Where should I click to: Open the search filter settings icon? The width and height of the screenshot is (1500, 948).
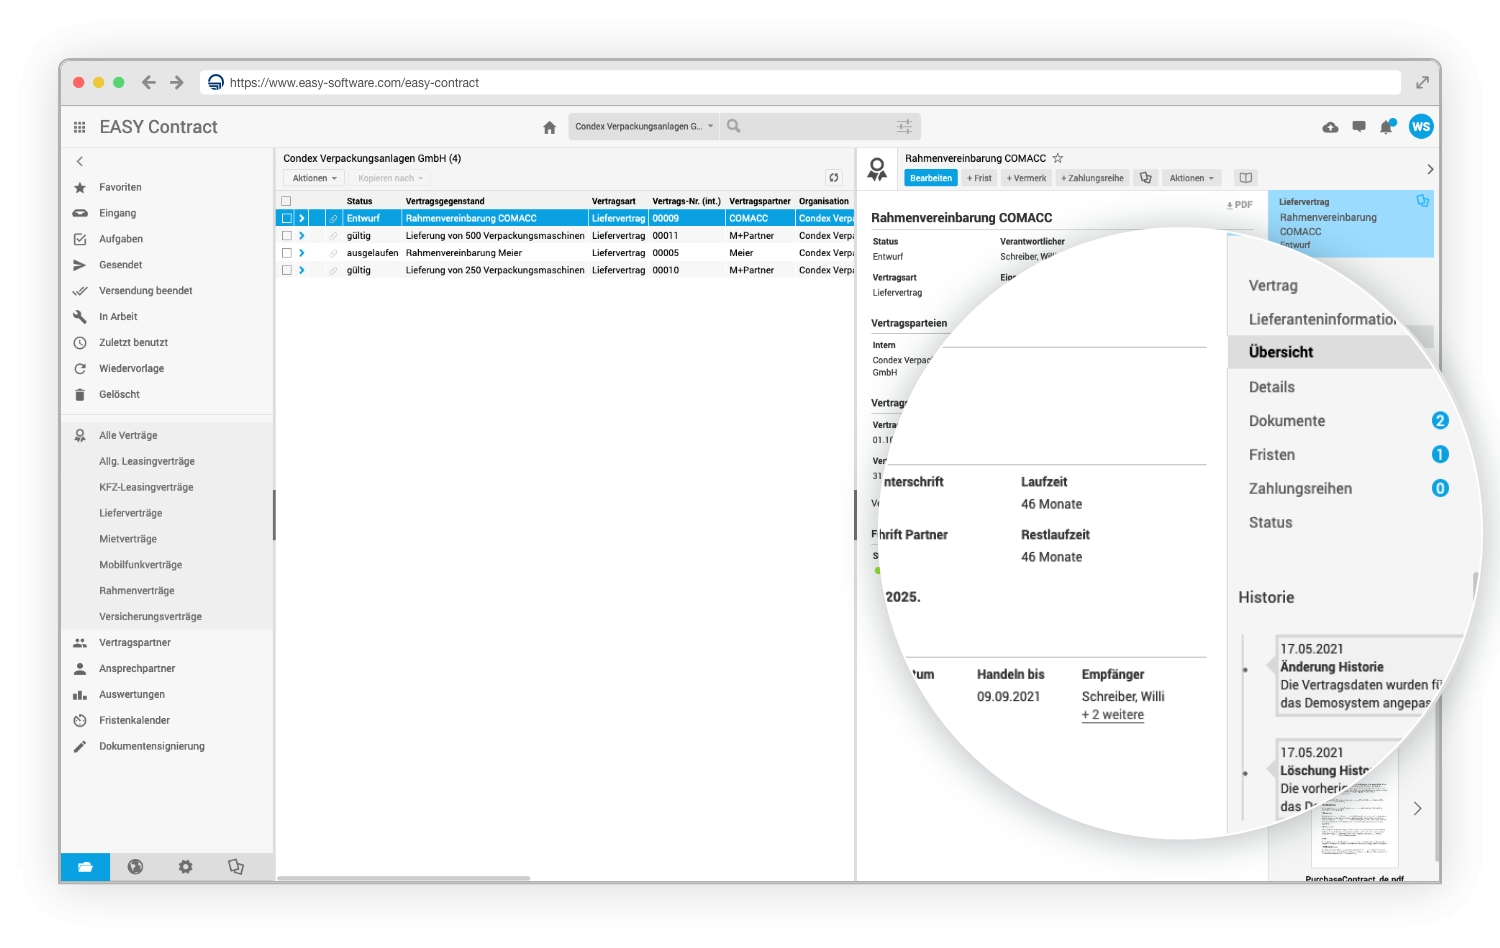904,126
